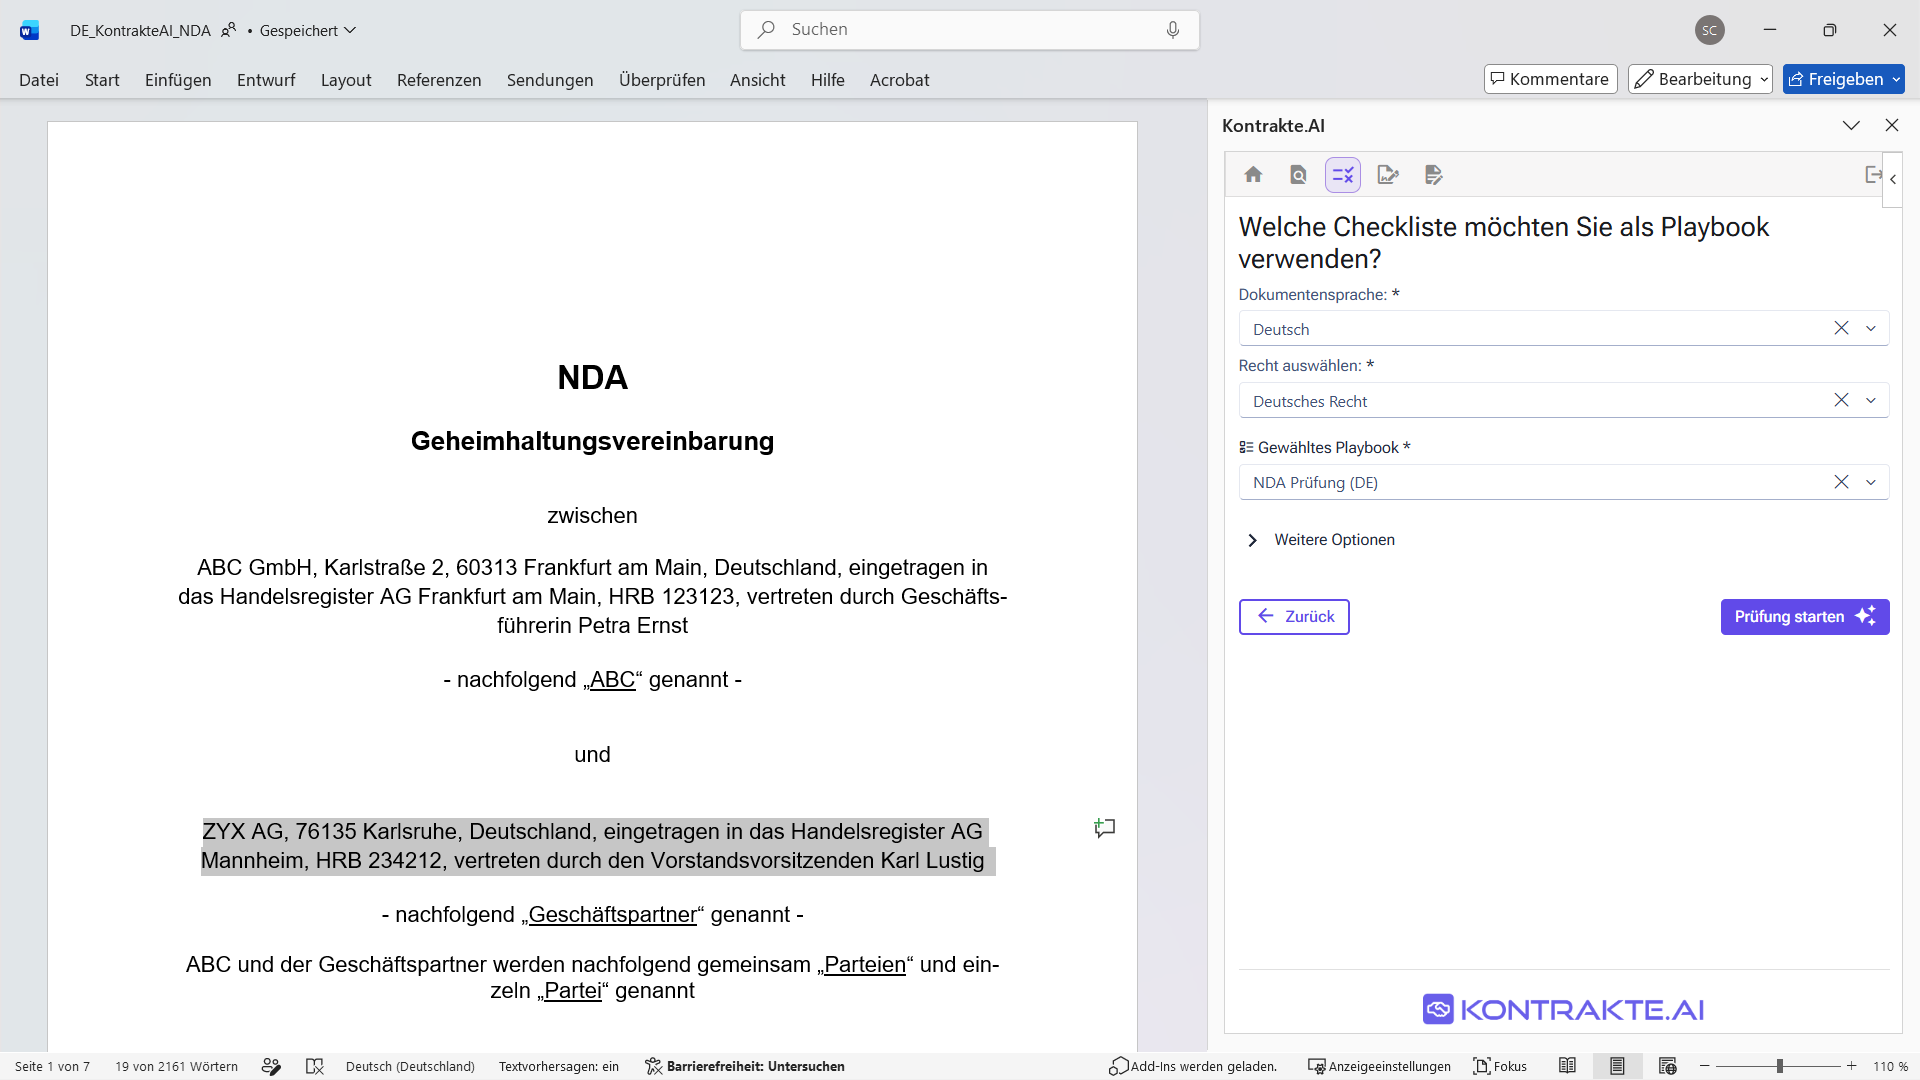Open the Layout ribbon tab

coord(346,80)
